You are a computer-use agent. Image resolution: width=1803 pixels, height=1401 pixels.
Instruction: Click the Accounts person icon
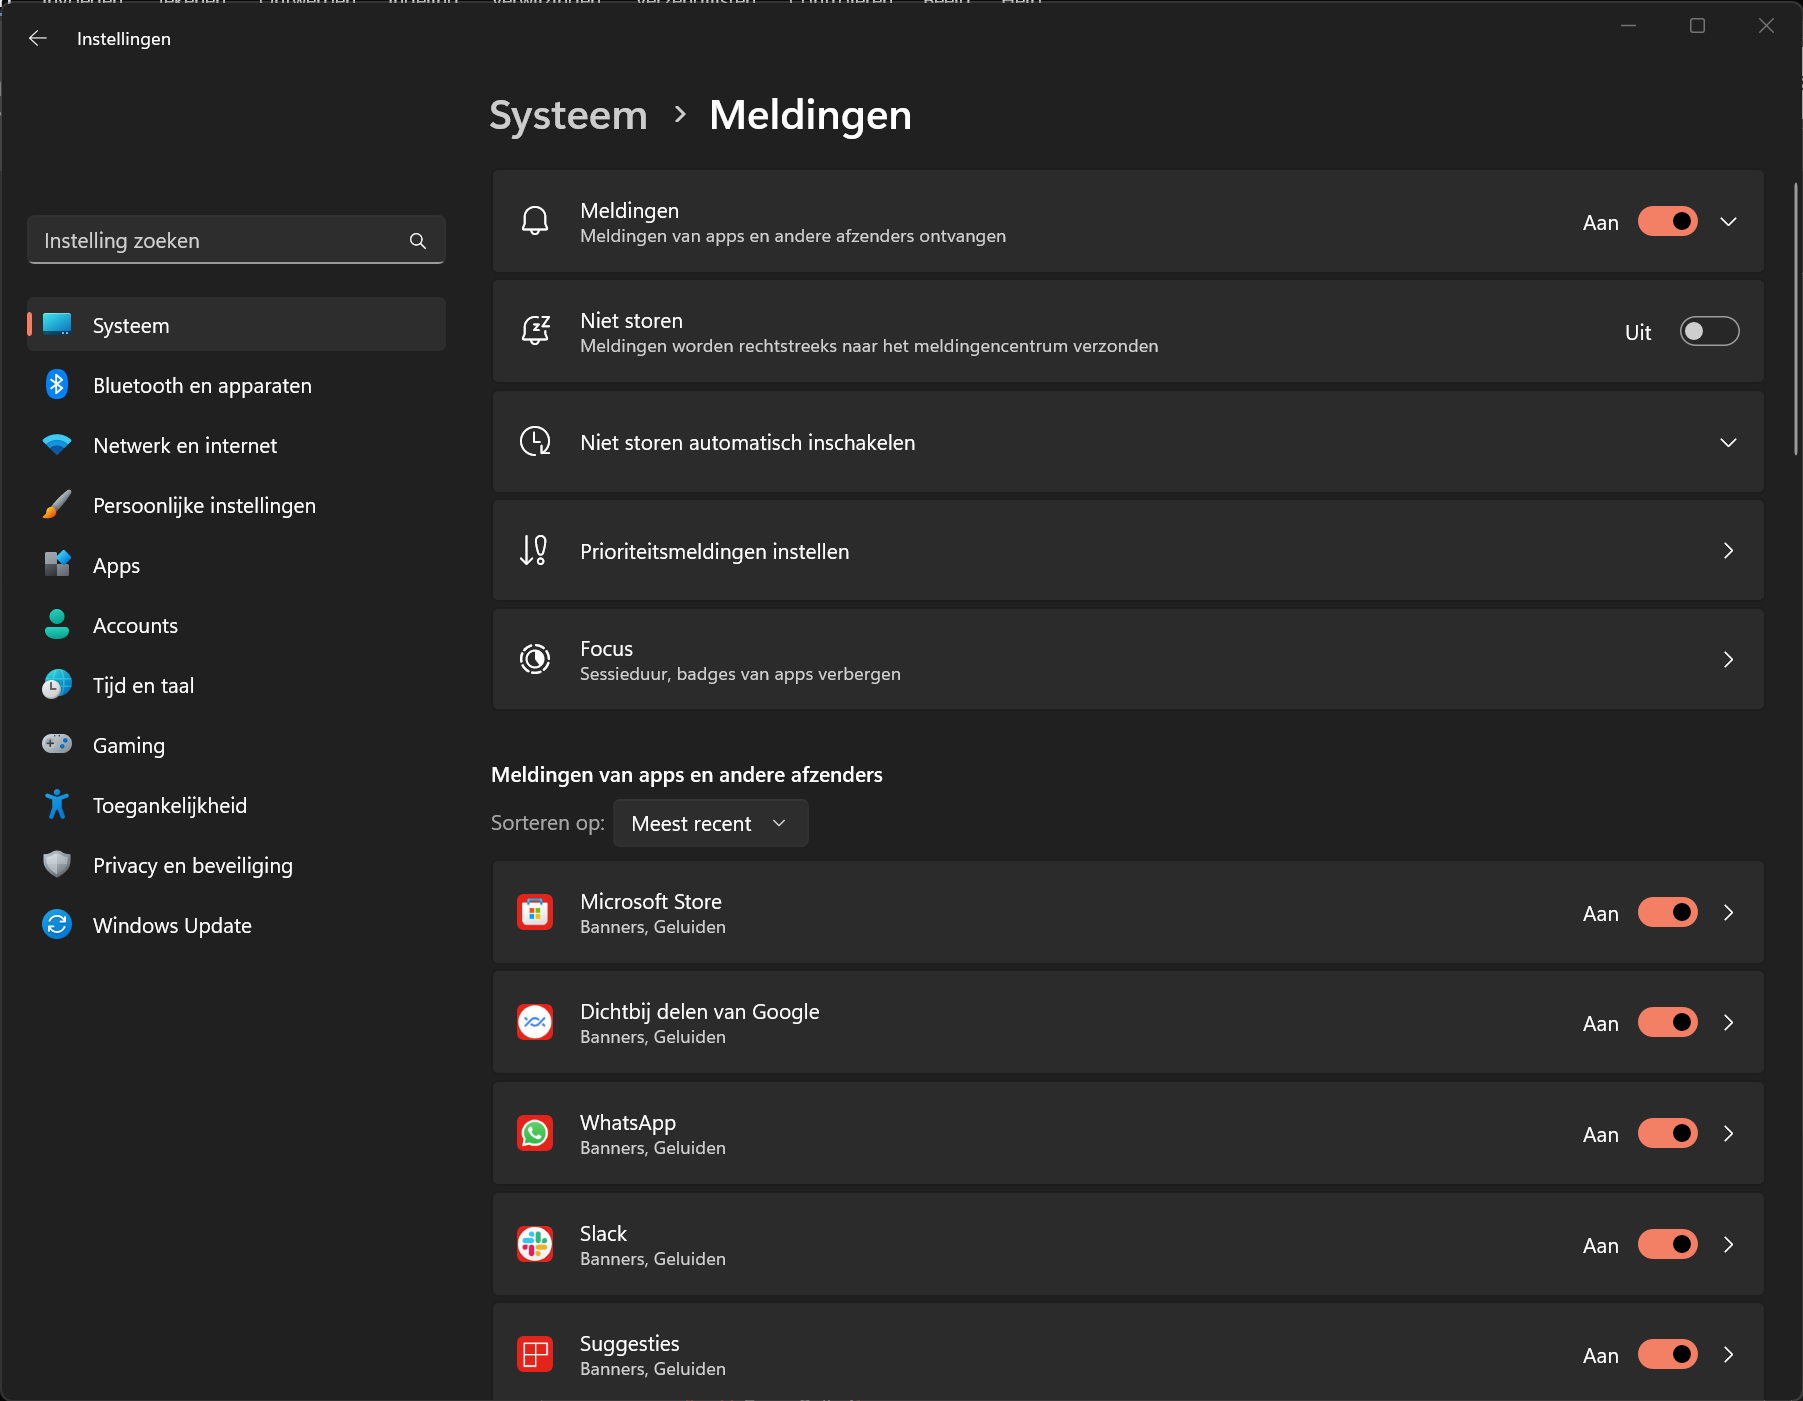57,624
